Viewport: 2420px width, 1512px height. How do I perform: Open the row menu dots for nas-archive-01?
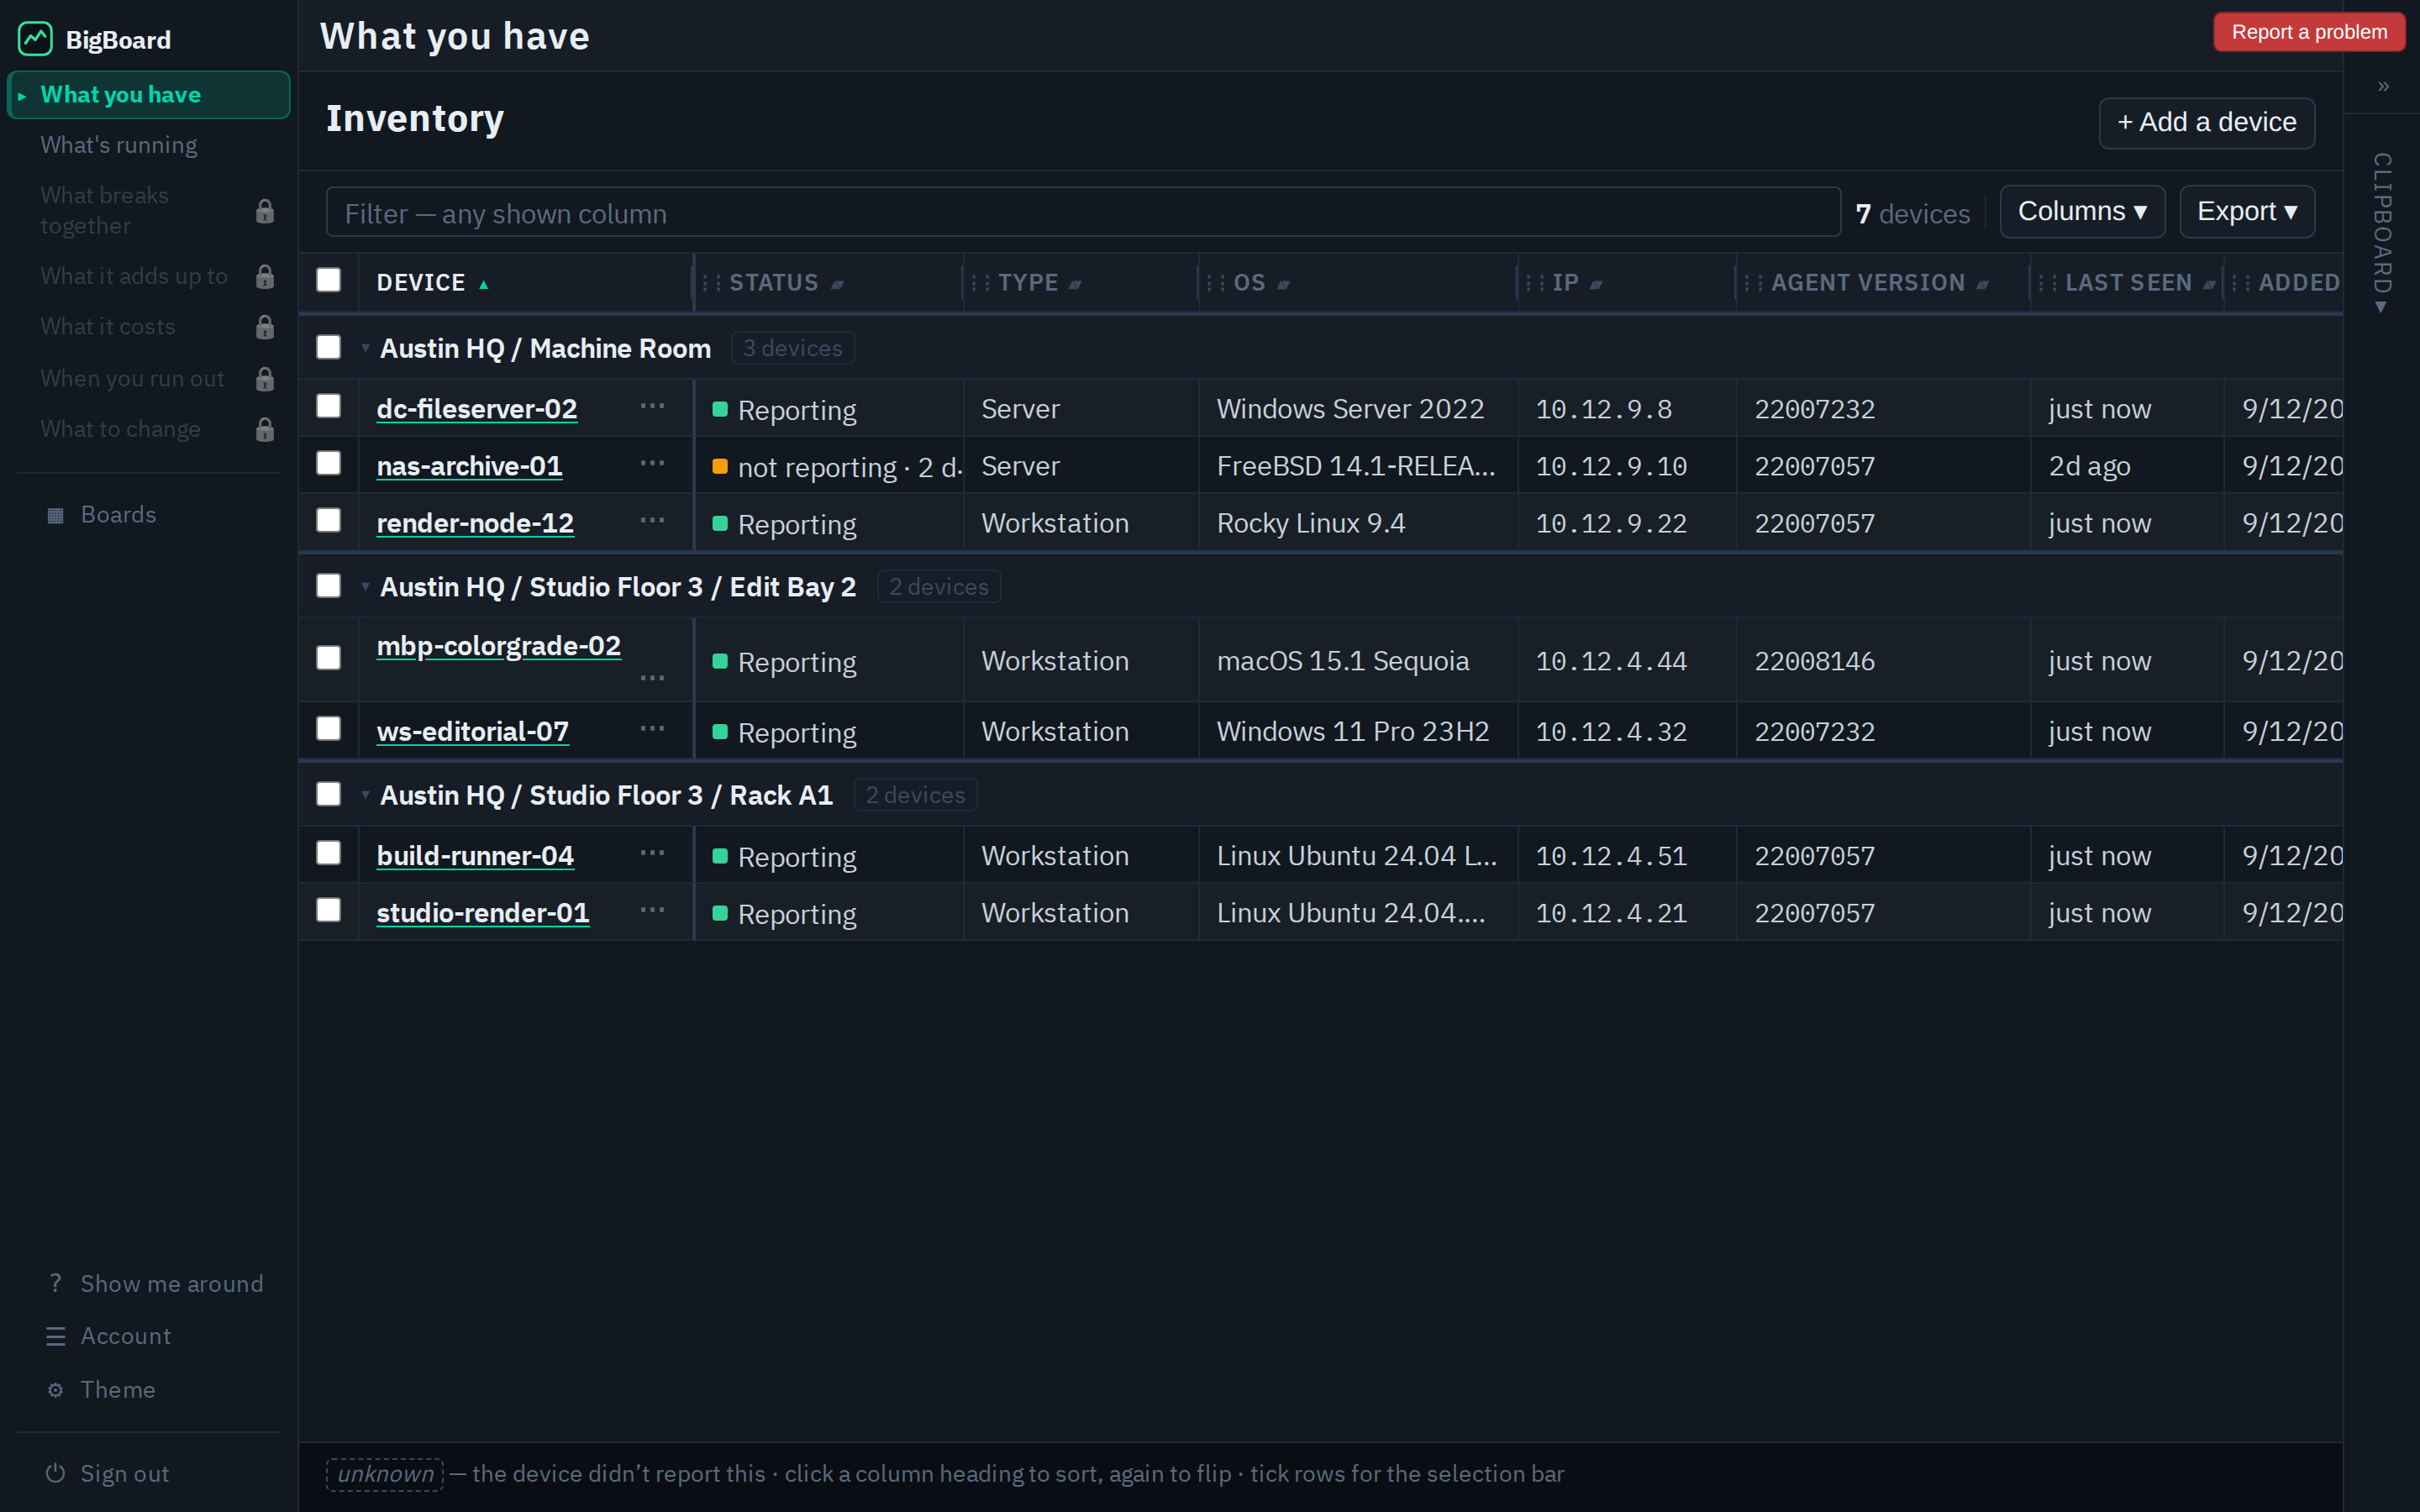coord(652,463)
